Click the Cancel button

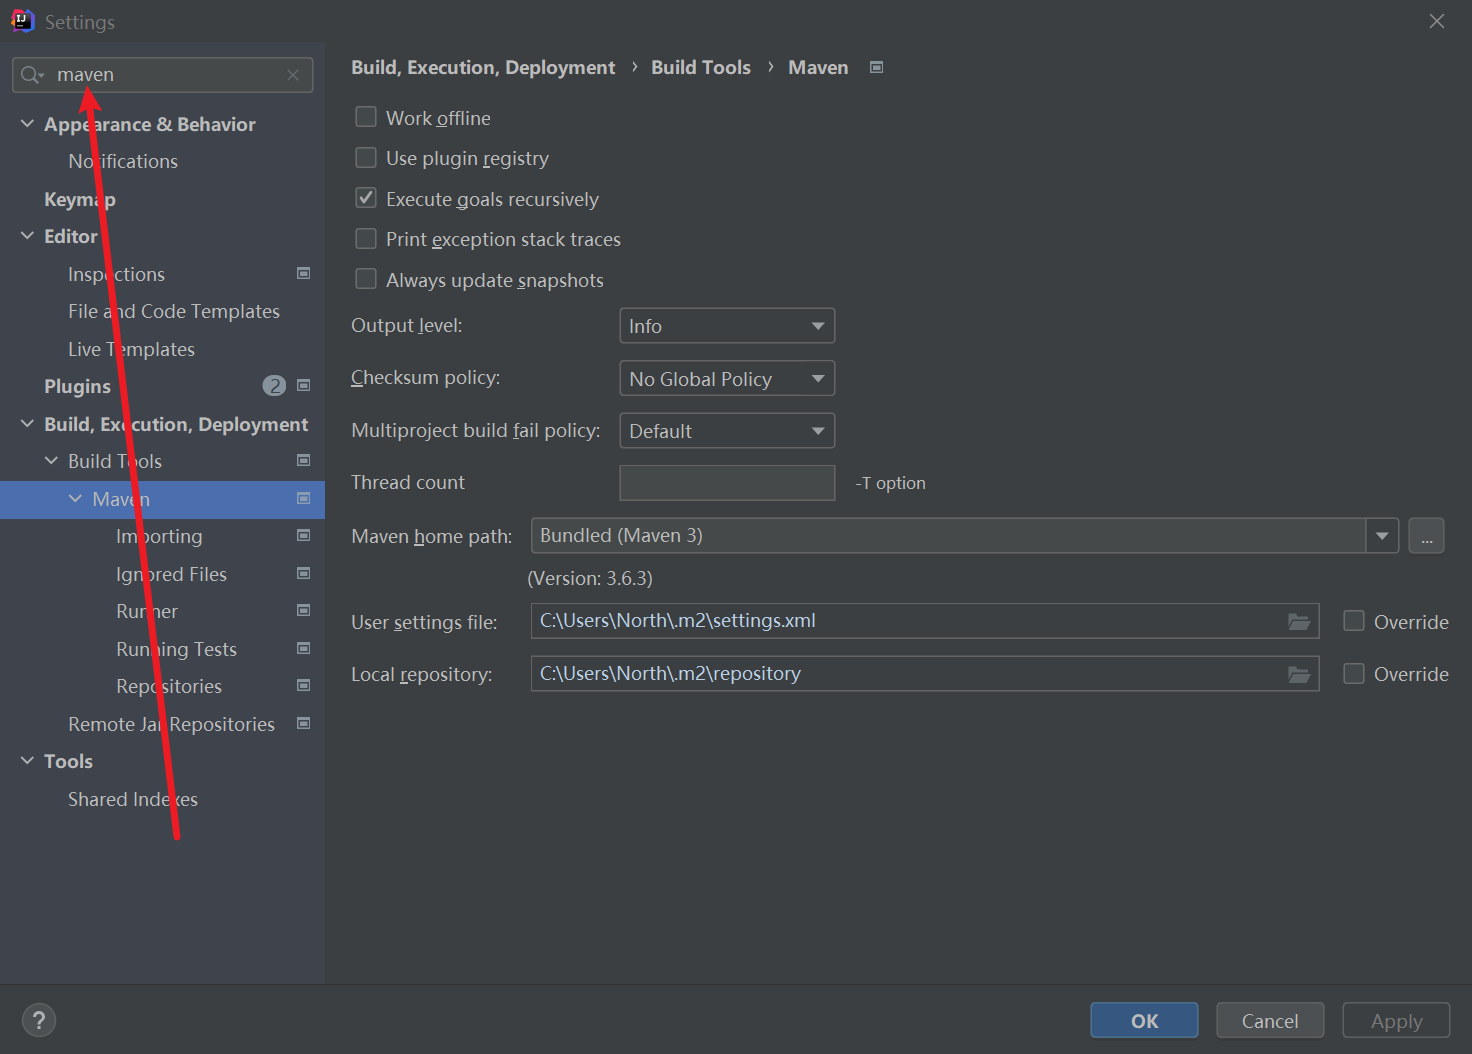[1270, 1021]
